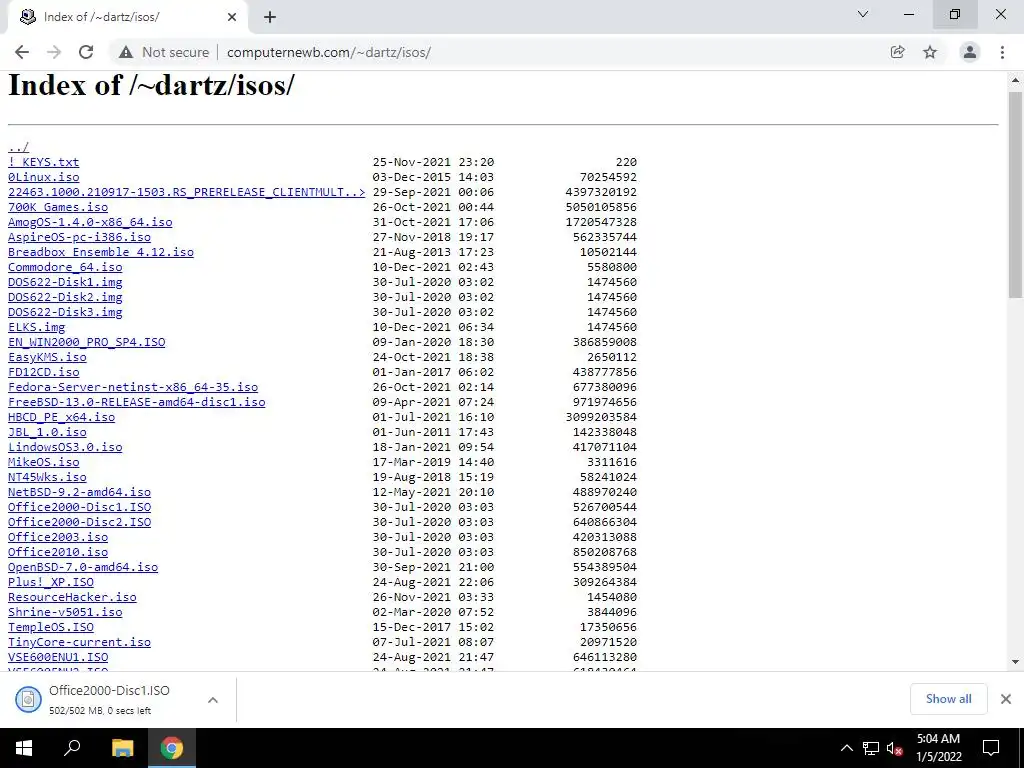
Task: Open FreeBSD-13.0-RELEASE-amd64-disc1.iso link
Action: 136,402
